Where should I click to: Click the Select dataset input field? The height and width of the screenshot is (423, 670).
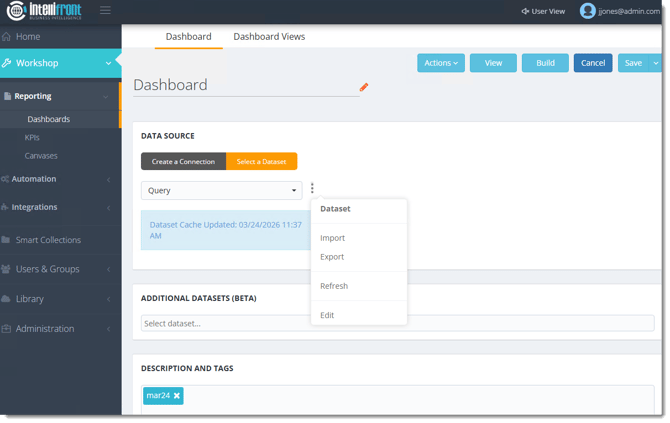coord(397,323)
